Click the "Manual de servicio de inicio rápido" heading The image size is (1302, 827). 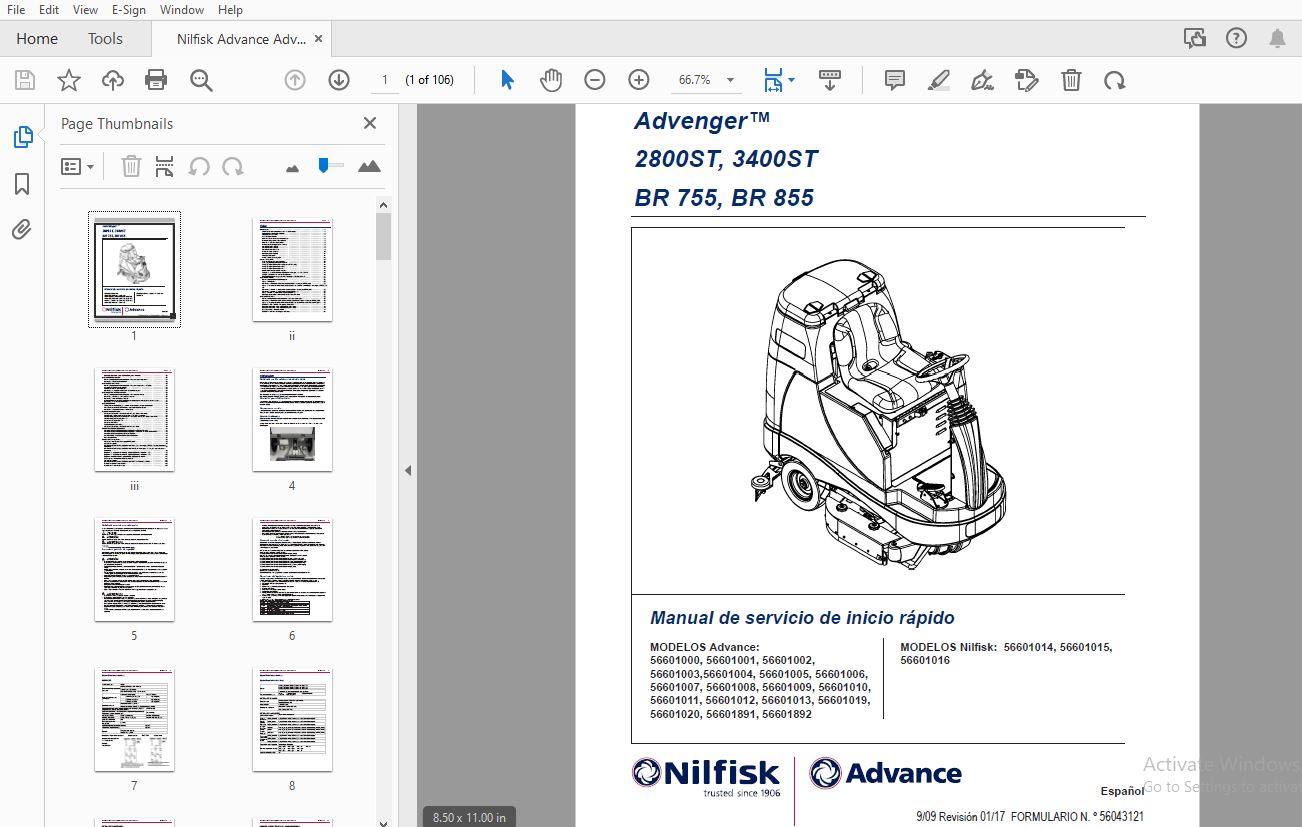[x=802, y=618]
